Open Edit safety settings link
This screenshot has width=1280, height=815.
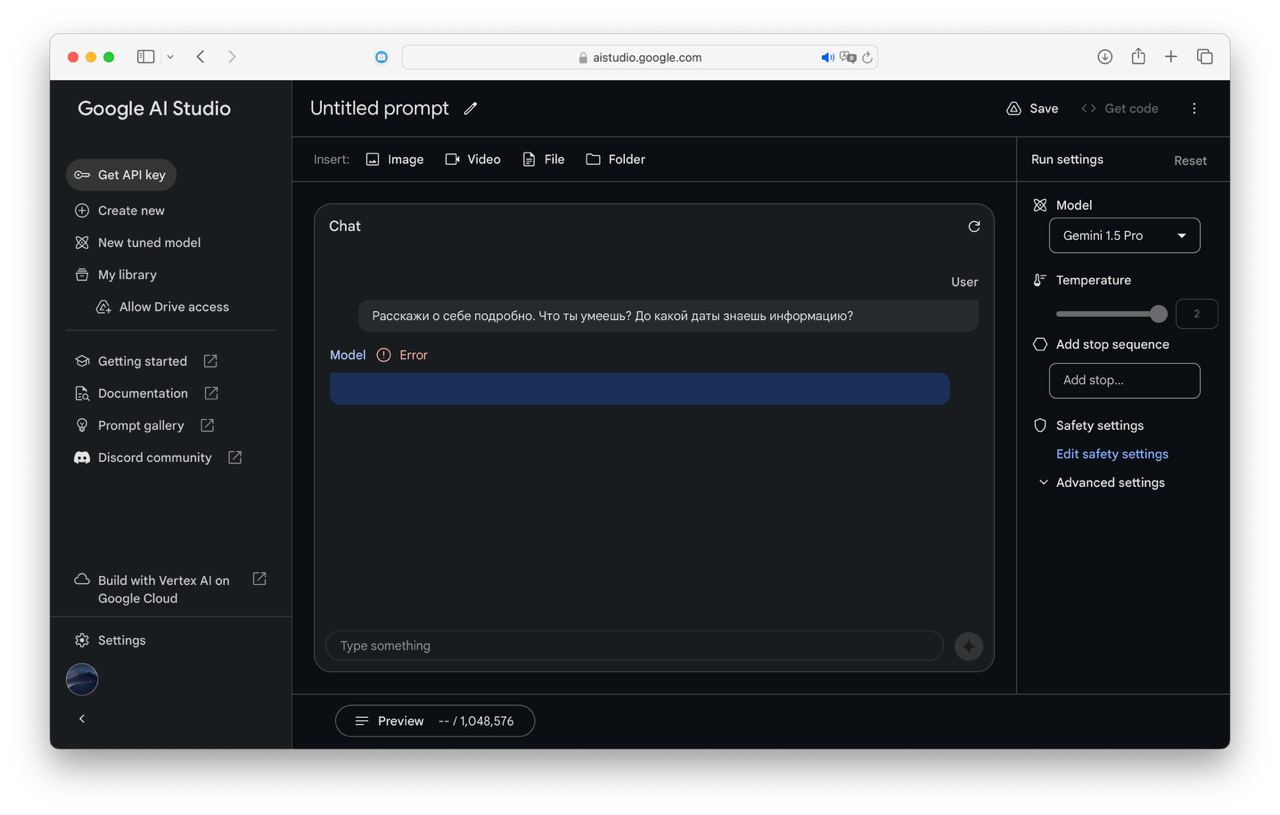tap(1112, 454)
